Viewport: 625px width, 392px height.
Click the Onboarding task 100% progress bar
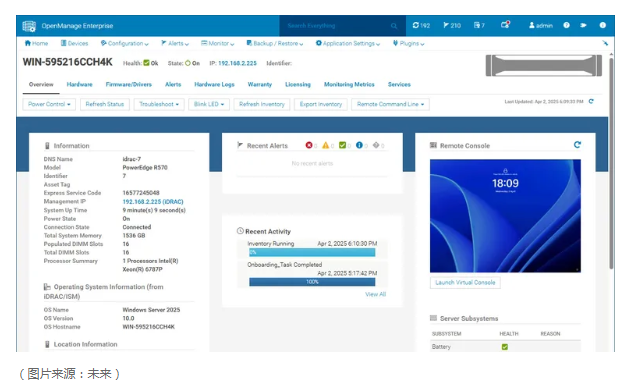point(312,282)
